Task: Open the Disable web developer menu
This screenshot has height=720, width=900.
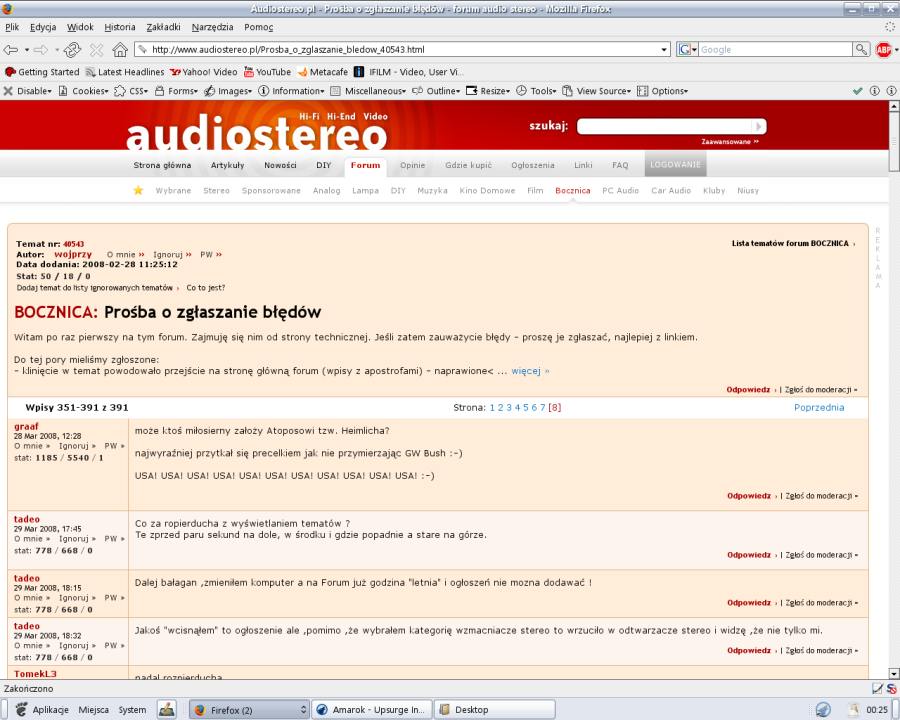Action: [x=28, y=91]
